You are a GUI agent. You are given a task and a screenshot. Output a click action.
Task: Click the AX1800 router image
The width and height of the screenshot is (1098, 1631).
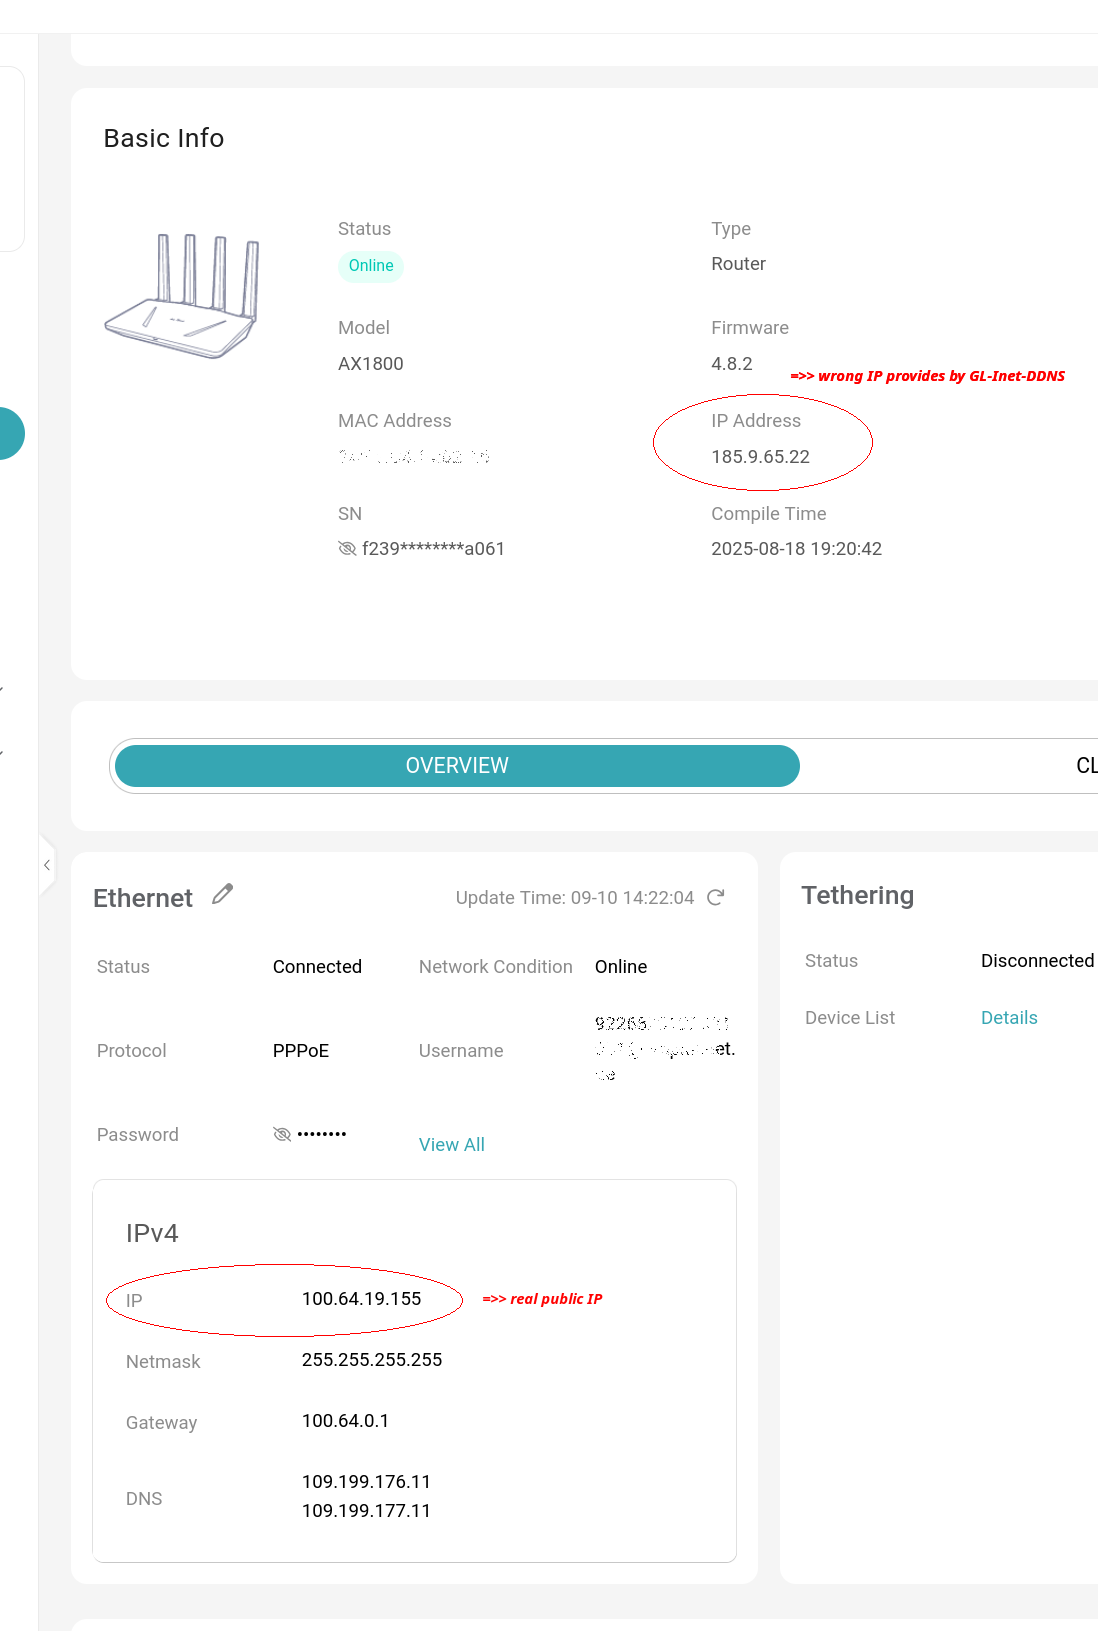[x=183, y=297]
